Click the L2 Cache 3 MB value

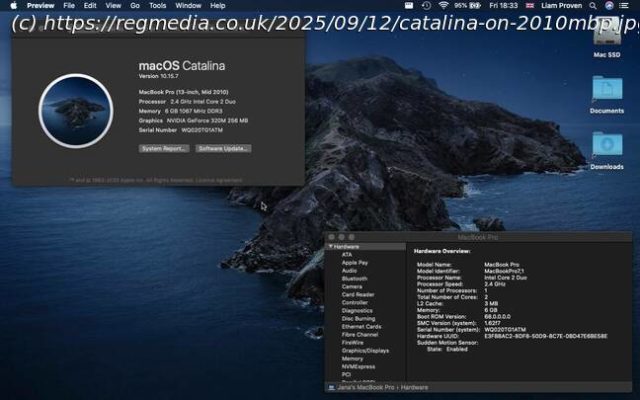click(491, 304)
